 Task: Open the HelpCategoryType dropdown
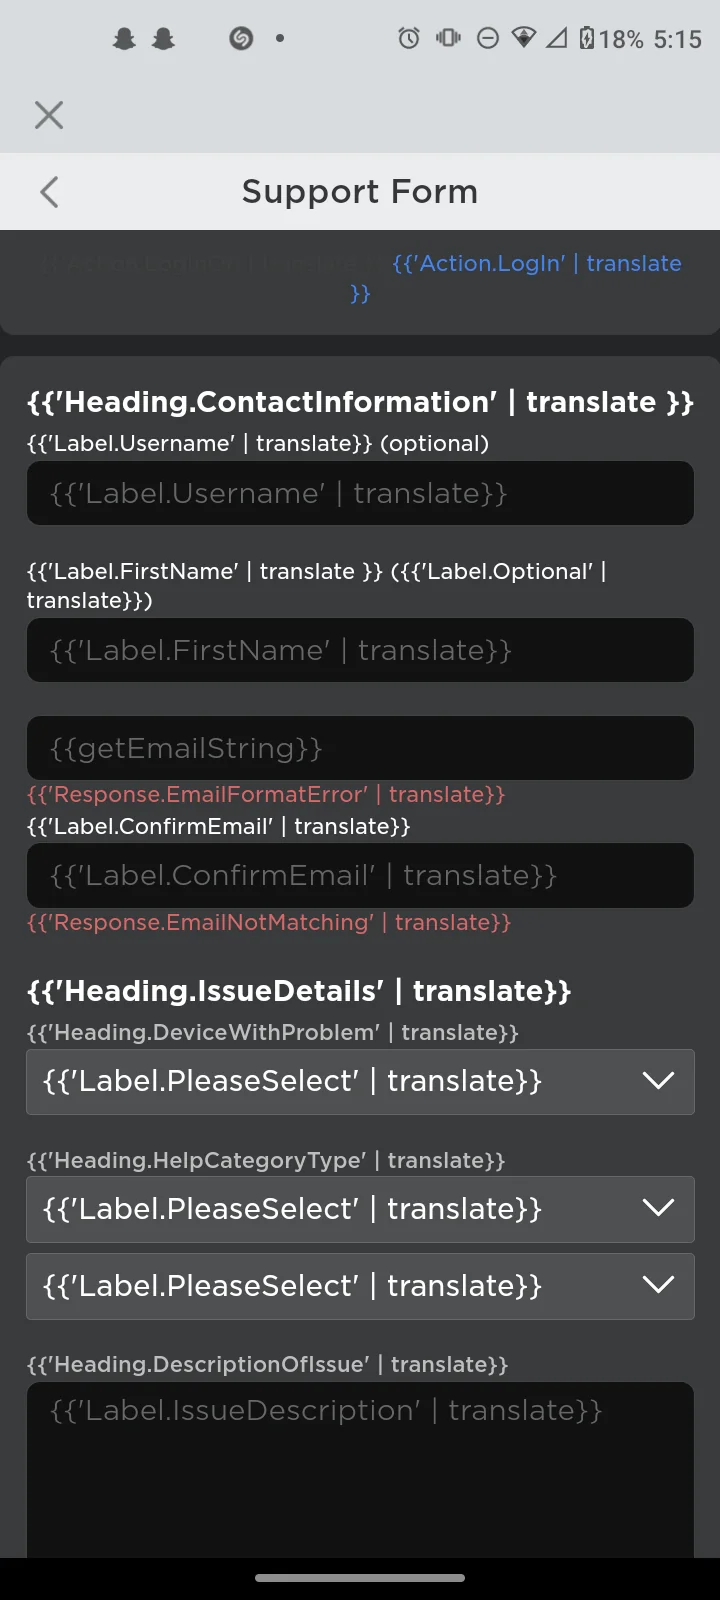(360, 1209)
